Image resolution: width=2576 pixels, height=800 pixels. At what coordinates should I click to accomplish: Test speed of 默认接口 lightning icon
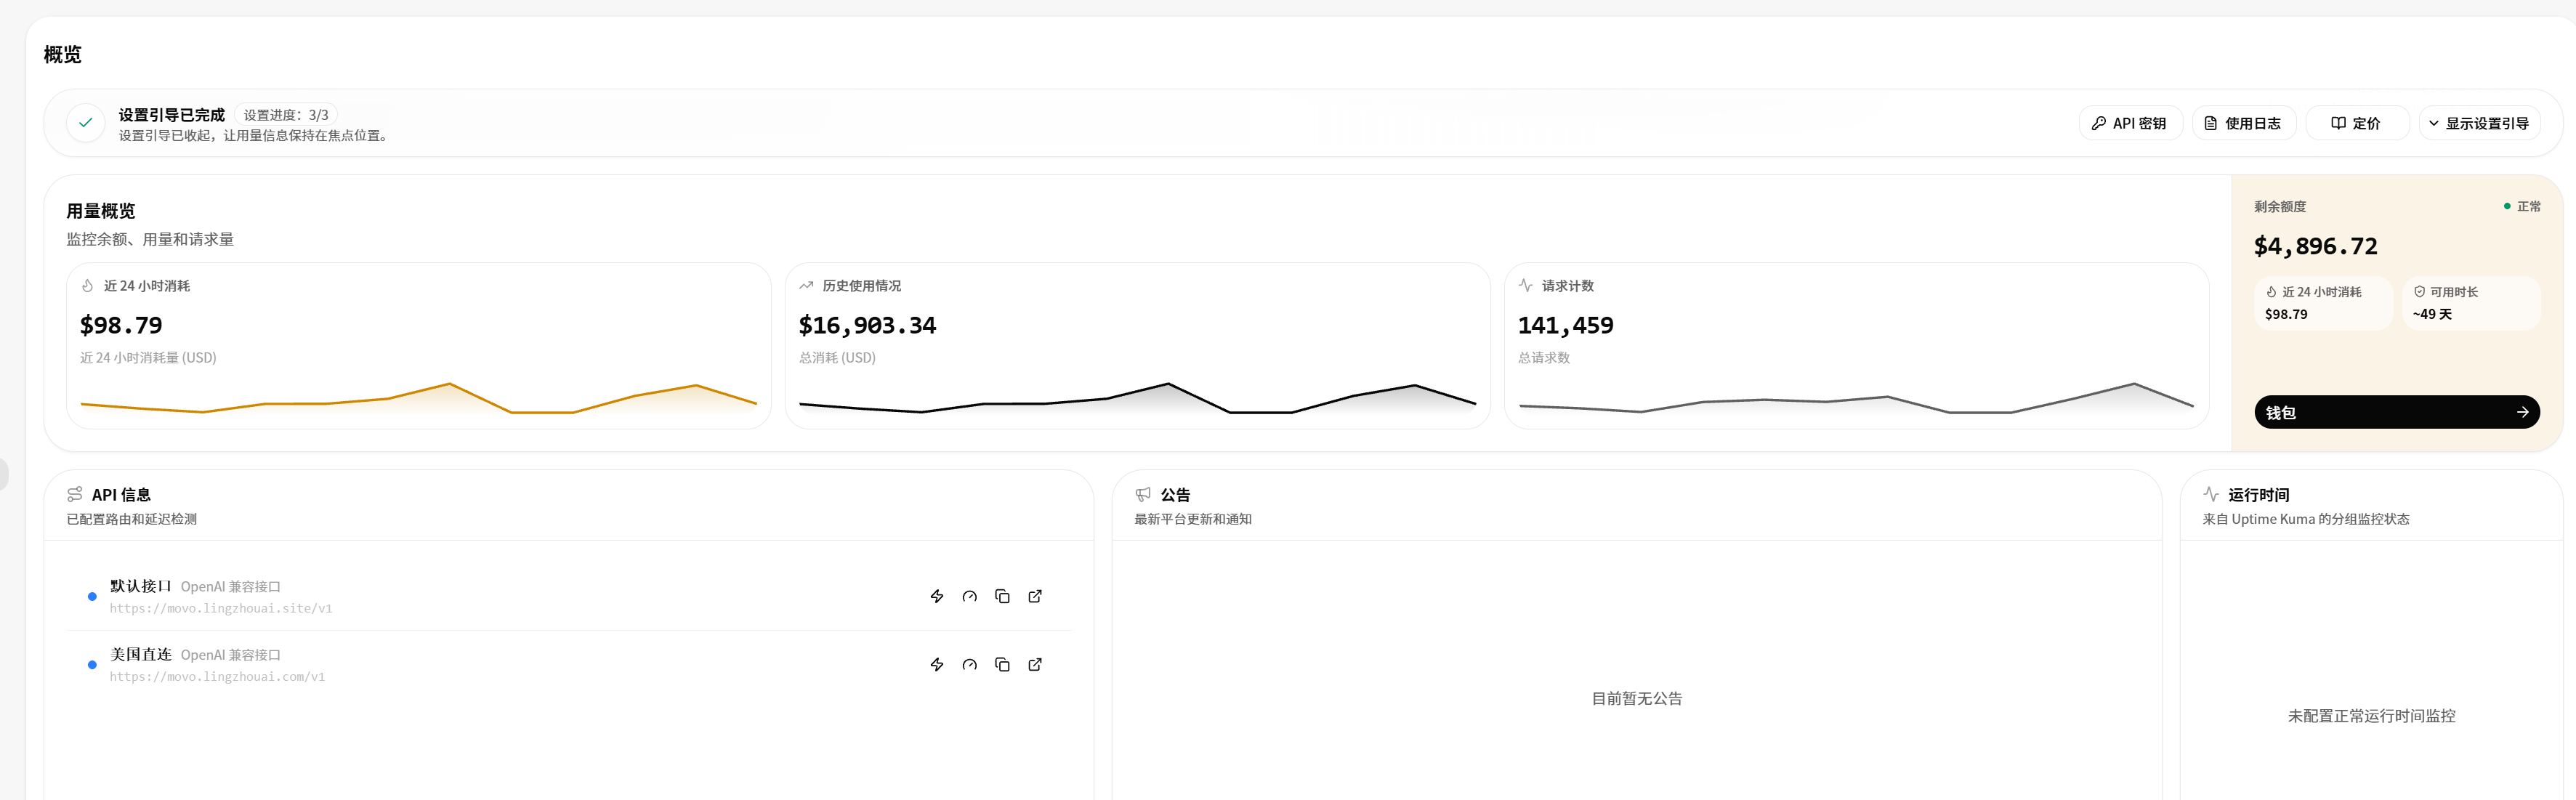click(x=937, y=596)
